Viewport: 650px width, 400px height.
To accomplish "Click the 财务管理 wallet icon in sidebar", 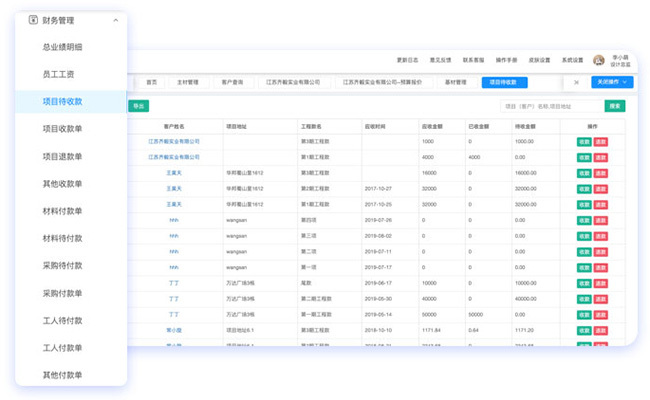I will (34, 19).
